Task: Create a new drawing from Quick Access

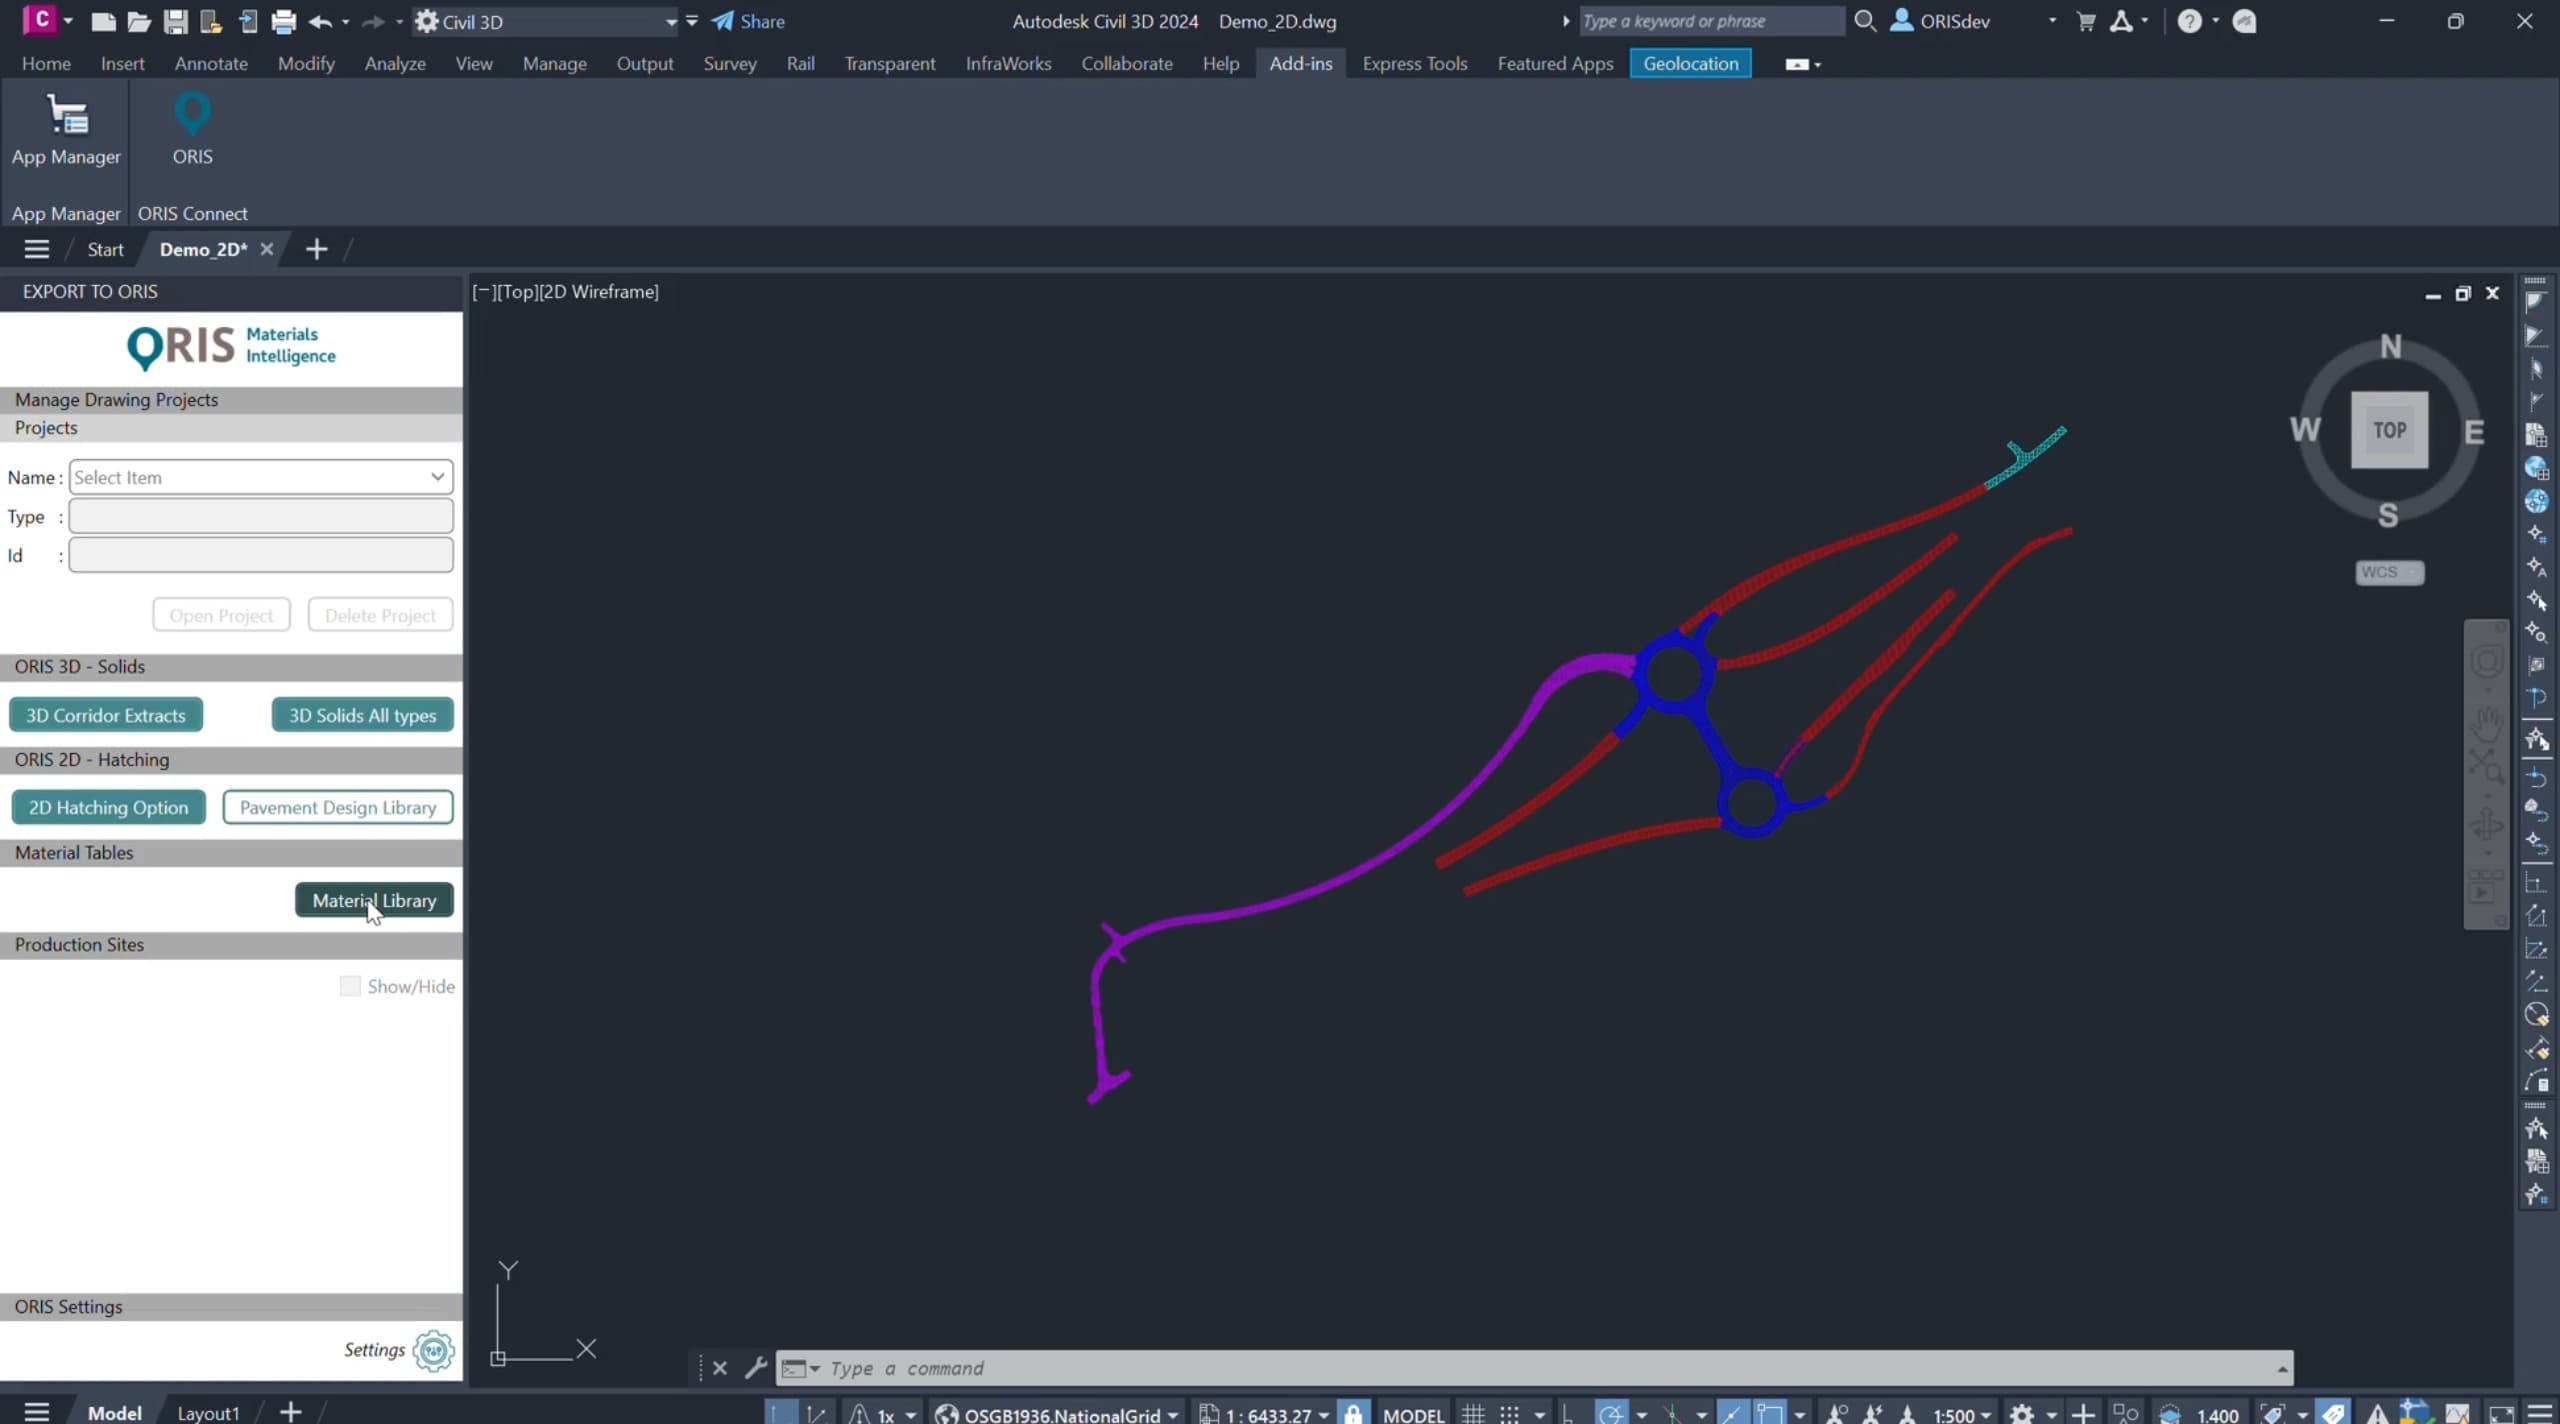Action: [103, 21]
